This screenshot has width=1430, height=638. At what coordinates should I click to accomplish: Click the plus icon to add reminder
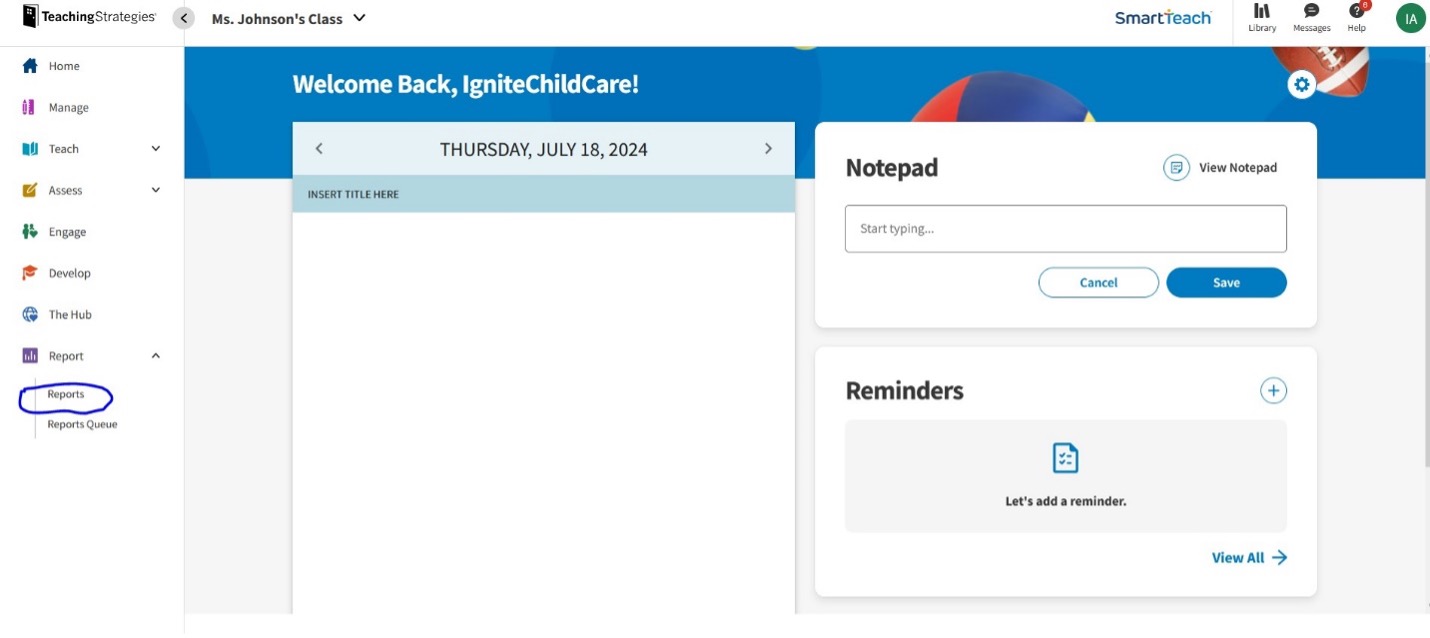point(1273,391)
